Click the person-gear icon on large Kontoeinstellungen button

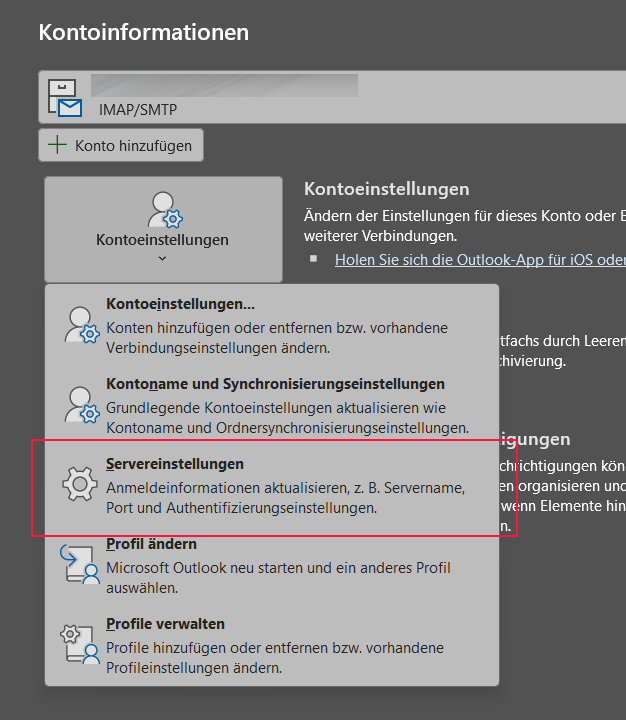pyautogui.click(x=163, y=208)
